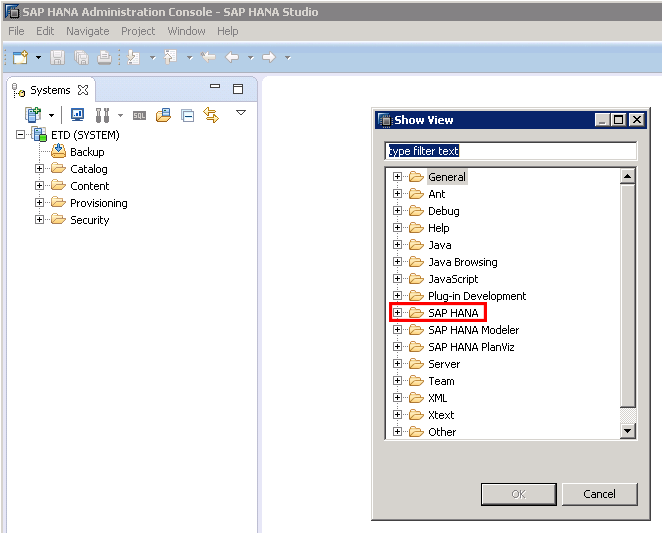Click the Administration tools icon
The width and height of the screenshot is (662, 533).
(101, 115)
